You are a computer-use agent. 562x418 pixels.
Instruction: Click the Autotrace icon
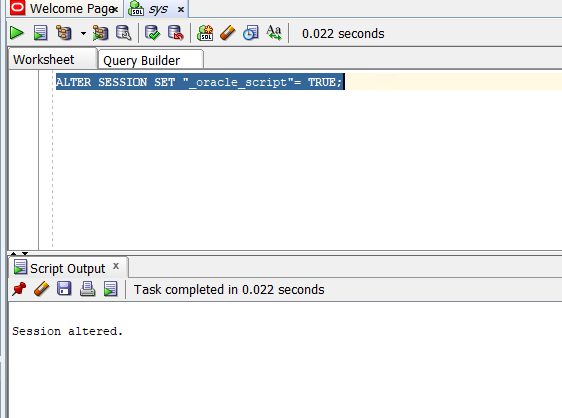(x=100, y=33)
